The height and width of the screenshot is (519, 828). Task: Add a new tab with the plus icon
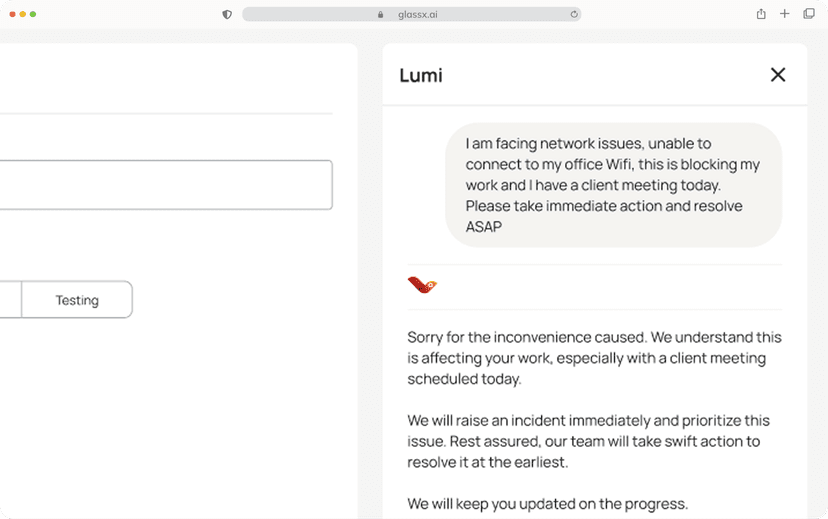(x=784, y=14)
